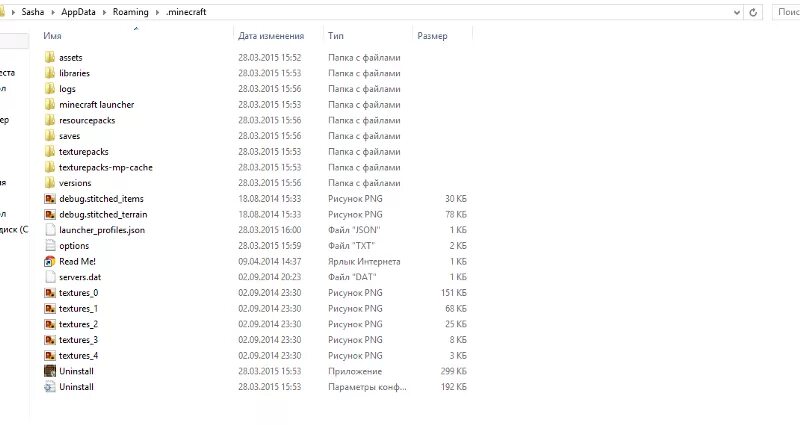Select the resourcepacks folder name
Image resolution: width=800 pixels, height=425 pixels.
tap(87, 120)
